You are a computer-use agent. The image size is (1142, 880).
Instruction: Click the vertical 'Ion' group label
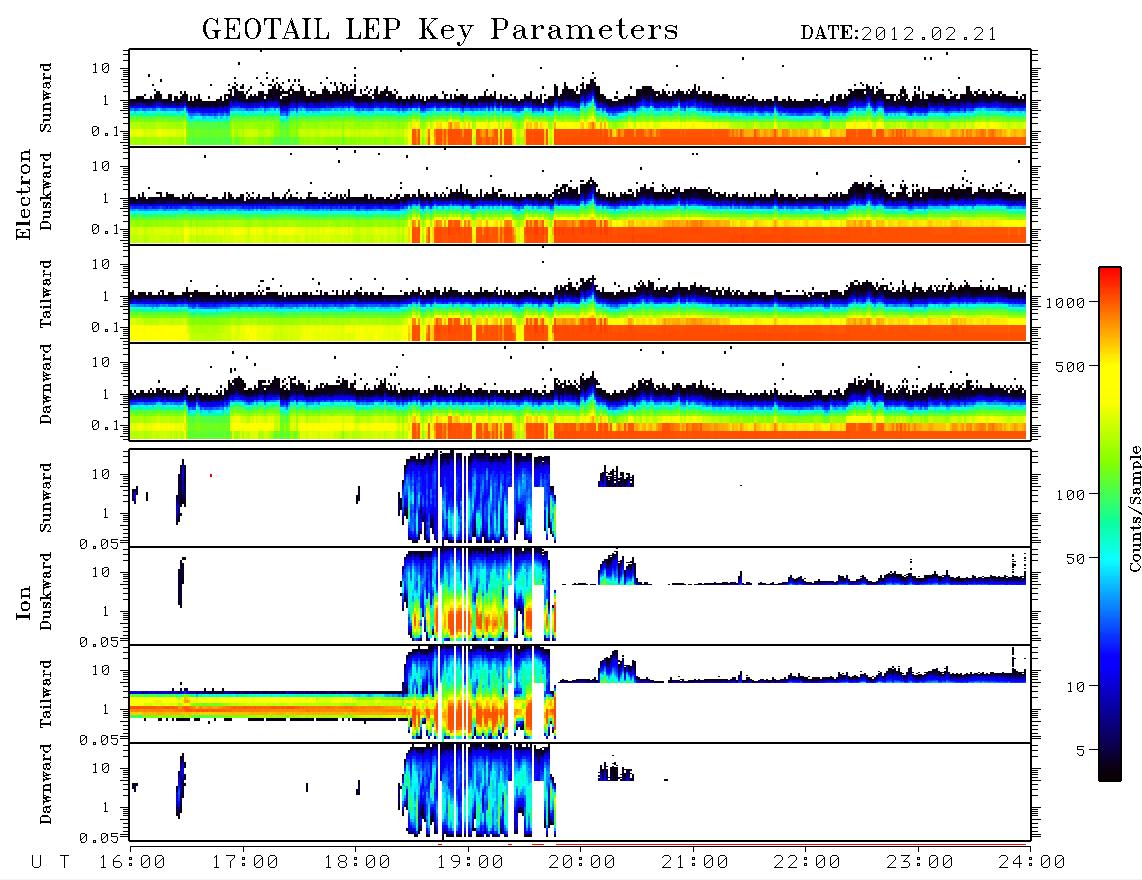24,602
